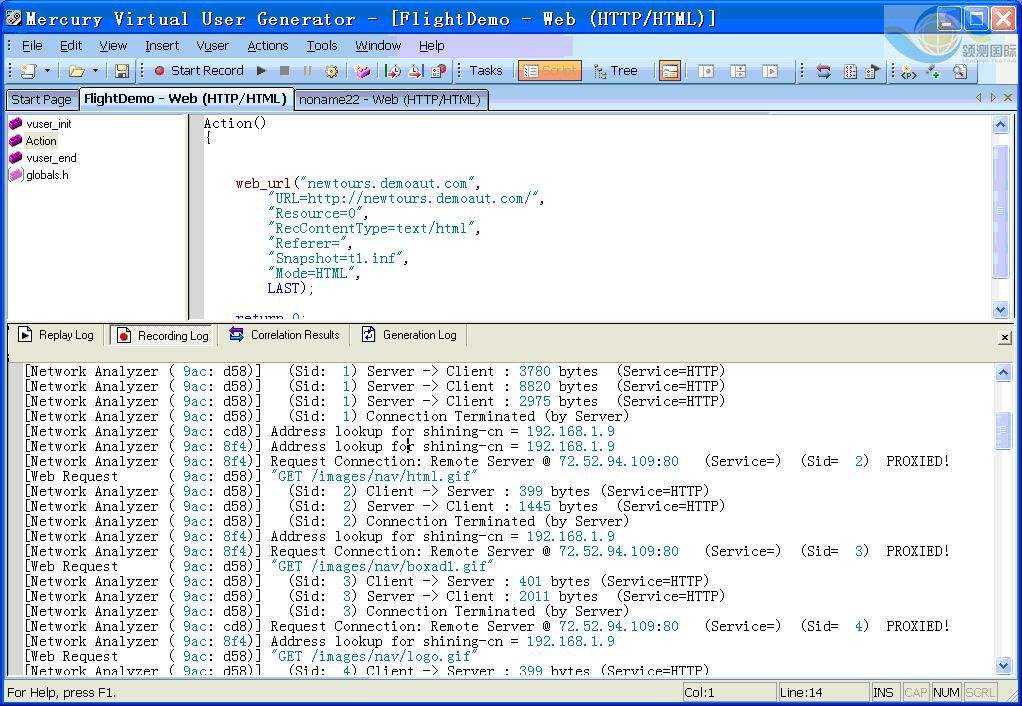Screen dimensions: 1022x706
Task: Open the Insert menu
Action: click(162, 46)
